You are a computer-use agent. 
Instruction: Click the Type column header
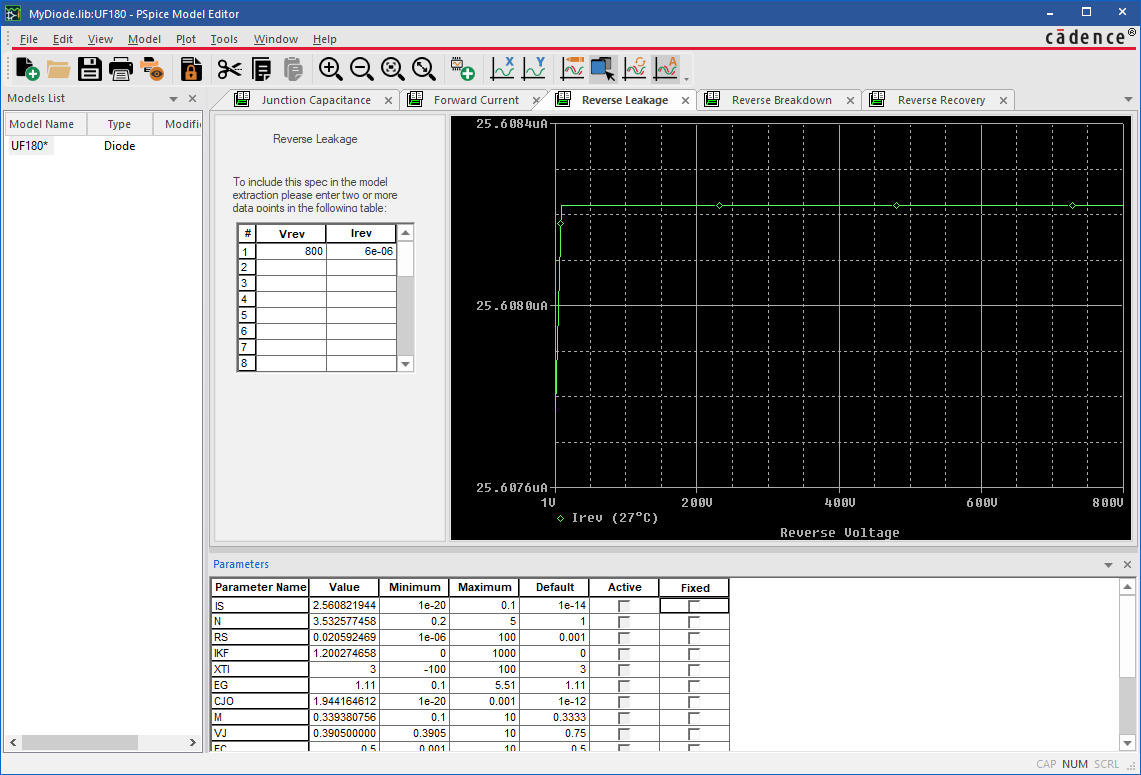(x=119, y=124)
